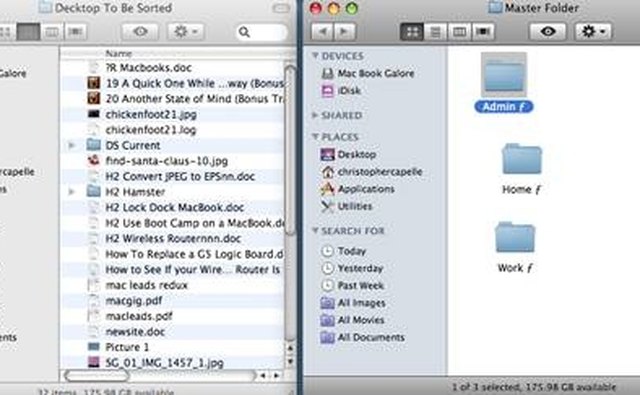The image size is (640, 395).
Task: Click vertical scrollbar thumb in file list
Action: pos(290,150)
